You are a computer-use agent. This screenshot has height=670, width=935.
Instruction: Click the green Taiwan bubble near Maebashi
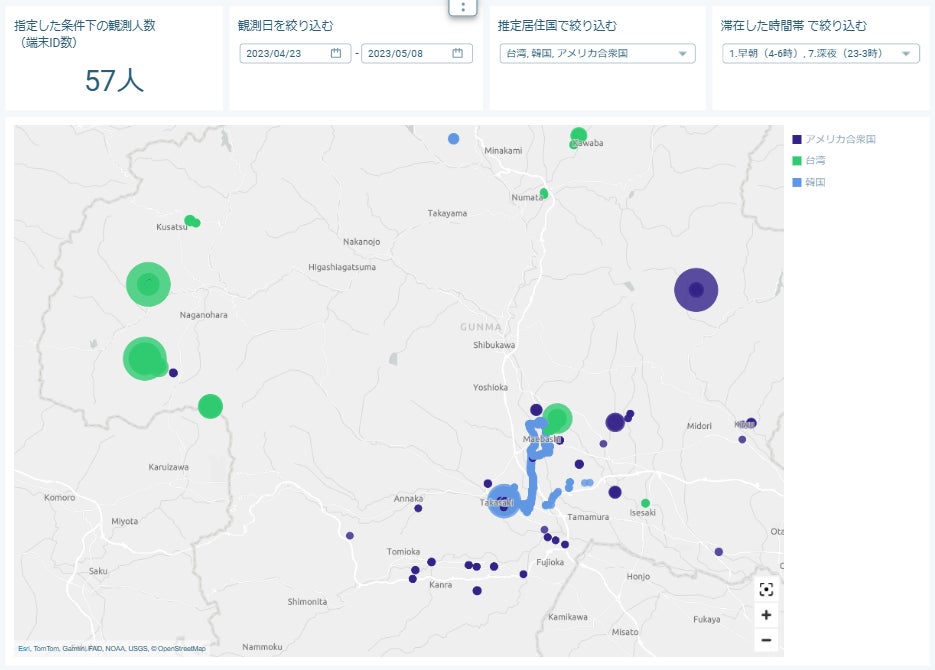[557, 418]
